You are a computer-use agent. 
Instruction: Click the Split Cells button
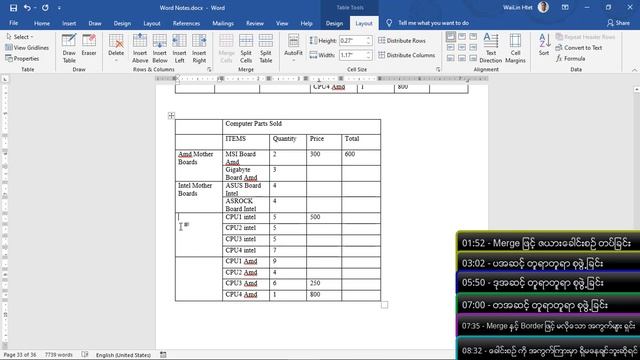[x=246, y=48]
